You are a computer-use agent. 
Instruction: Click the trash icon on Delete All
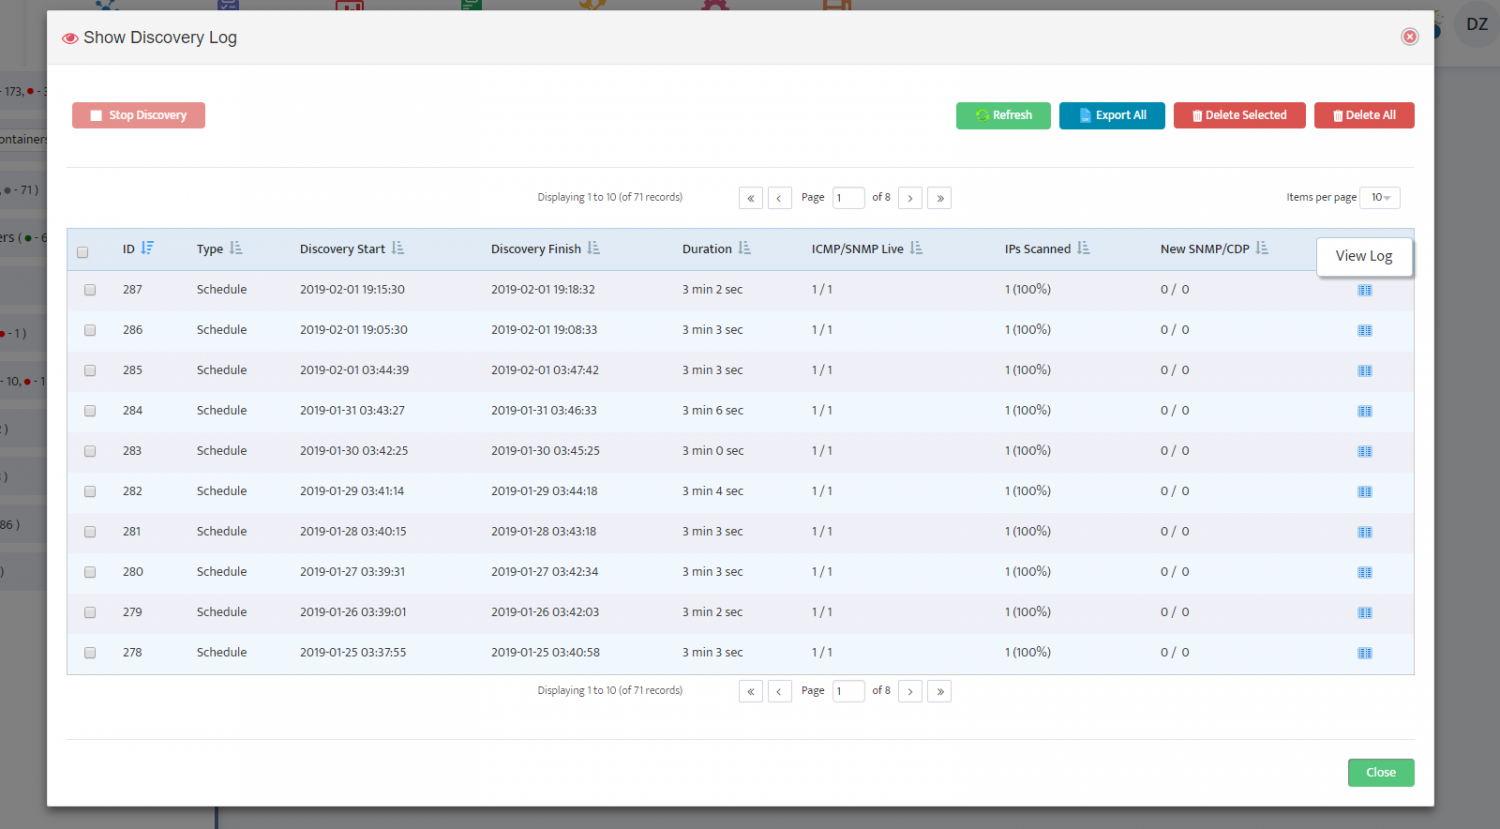(1340, 115)
